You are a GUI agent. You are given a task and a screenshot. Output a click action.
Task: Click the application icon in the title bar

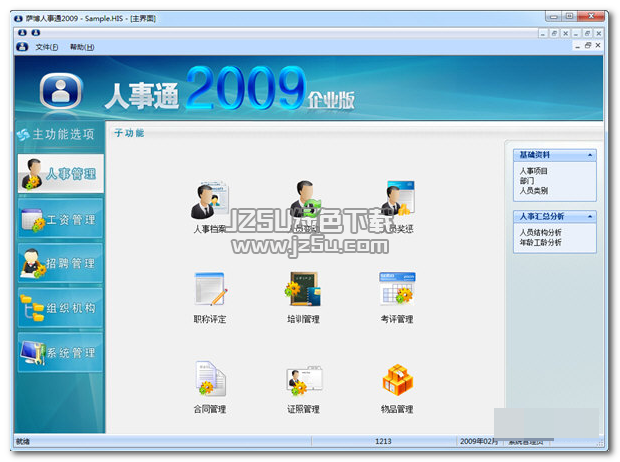(x=18, y=18)
